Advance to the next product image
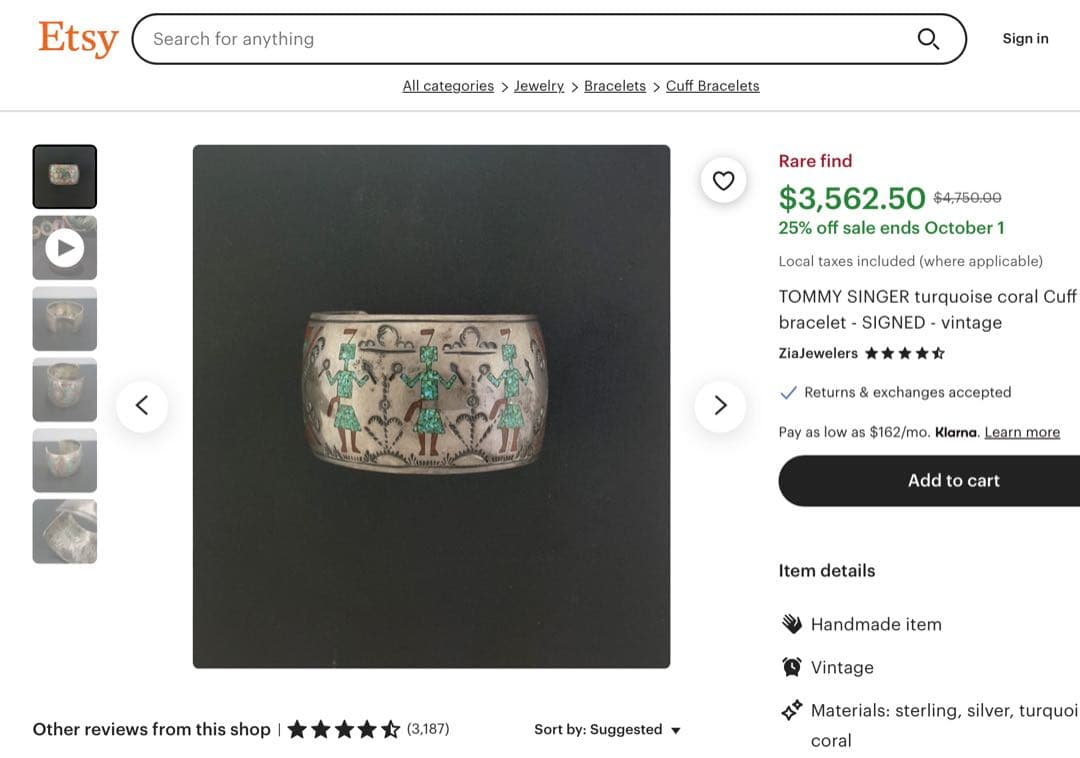 click(x=720, y=406)
